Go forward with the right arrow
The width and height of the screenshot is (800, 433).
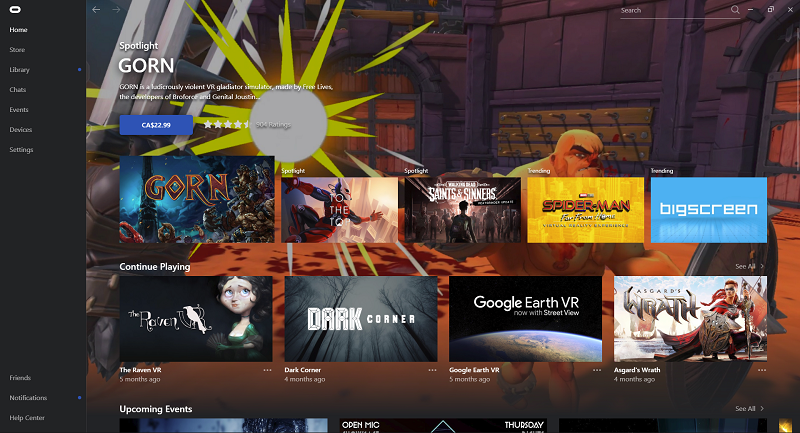point(116,10)
